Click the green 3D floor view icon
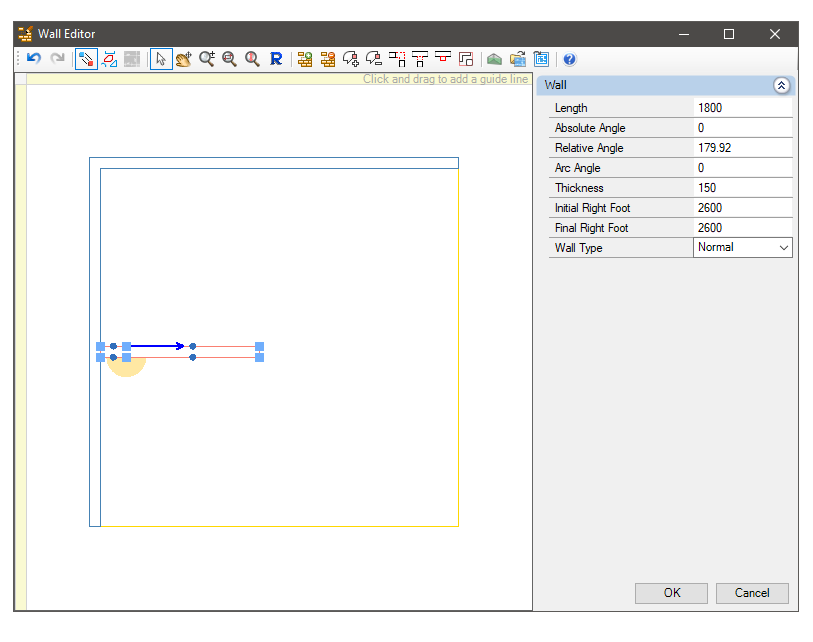 tap(495, 59)
